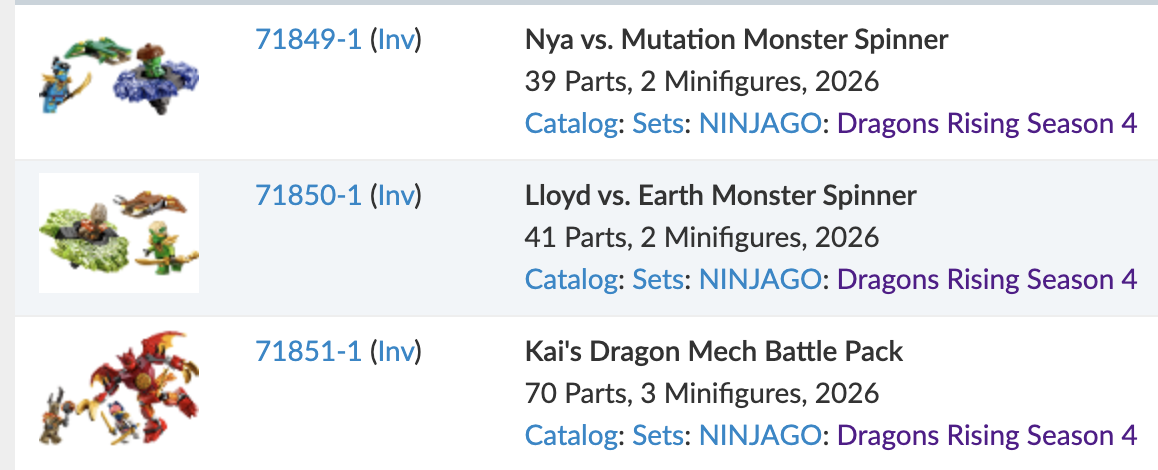Open Kai's Dragon Mech Battle Pack thumbnail
The width and height of the screenshot is (1158, 470).
[118, 389]
